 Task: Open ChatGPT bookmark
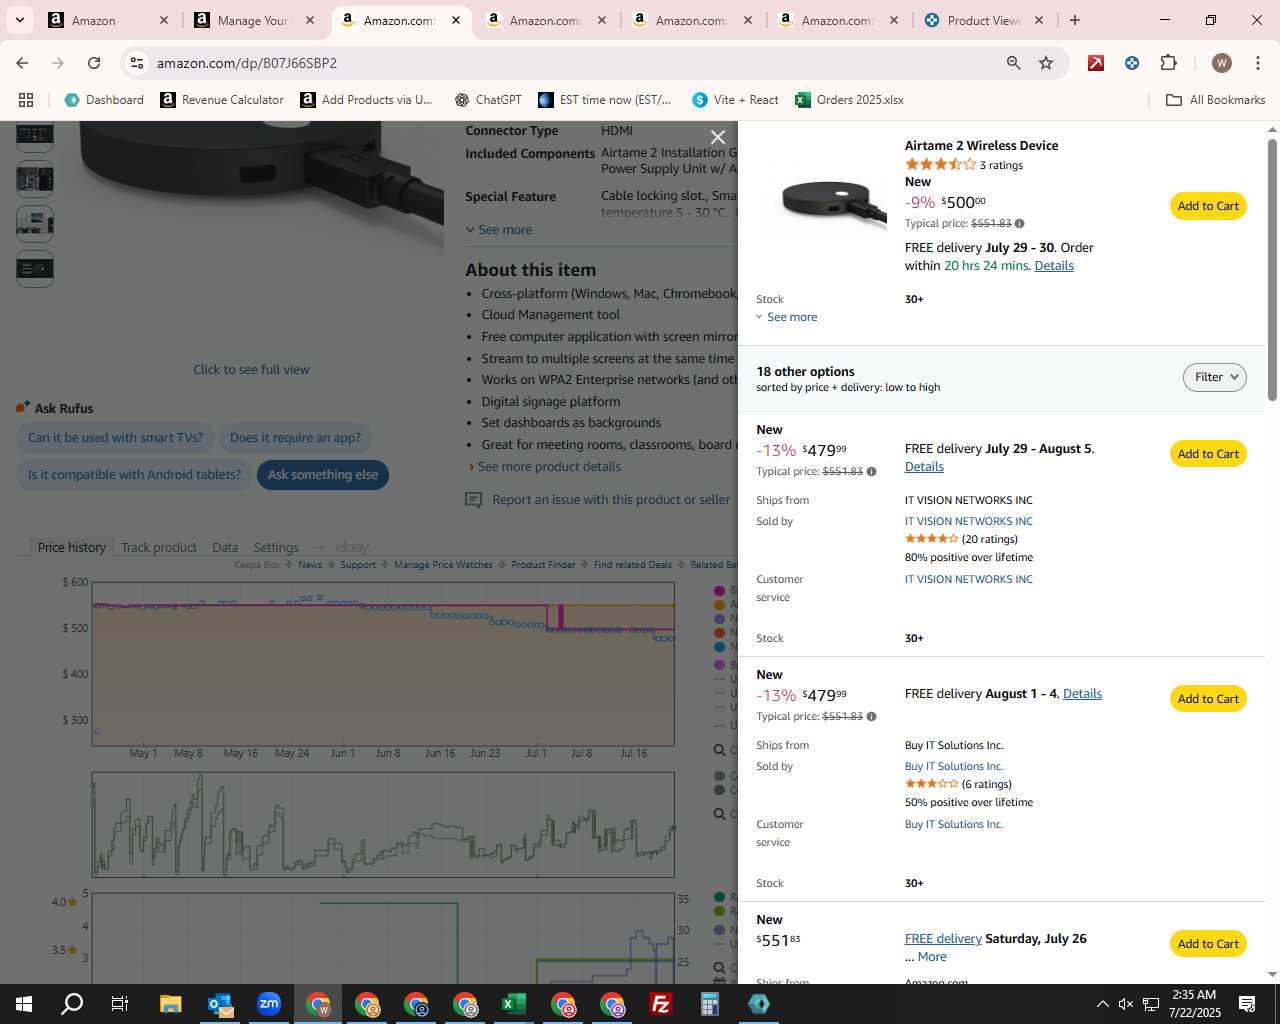(x=488, y=100)
